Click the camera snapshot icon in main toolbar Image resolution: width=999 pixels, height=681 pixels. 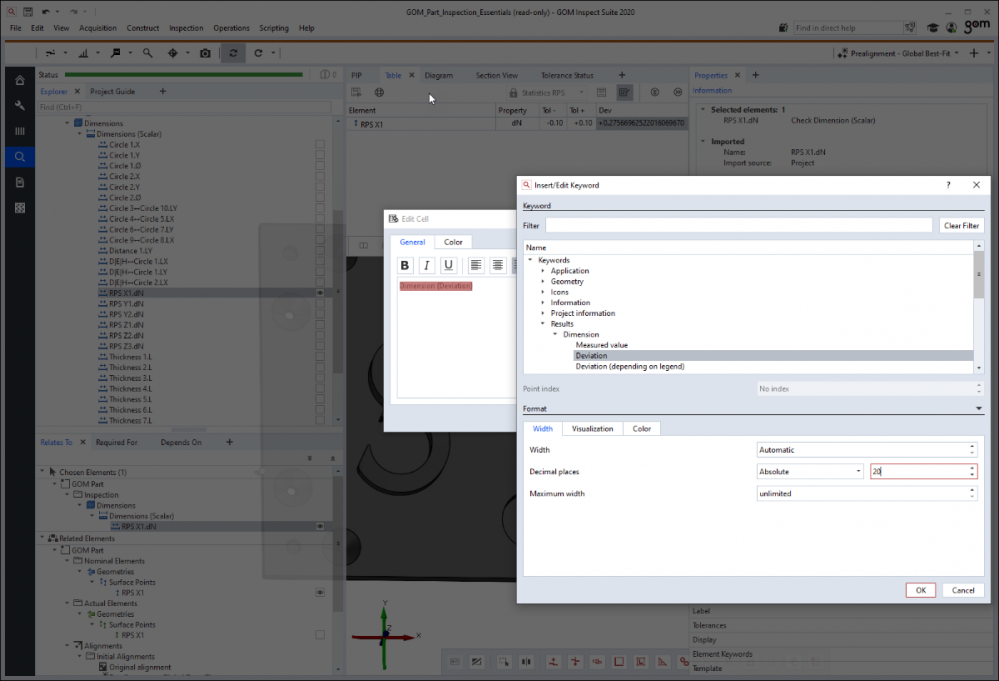tap(205, 53)
